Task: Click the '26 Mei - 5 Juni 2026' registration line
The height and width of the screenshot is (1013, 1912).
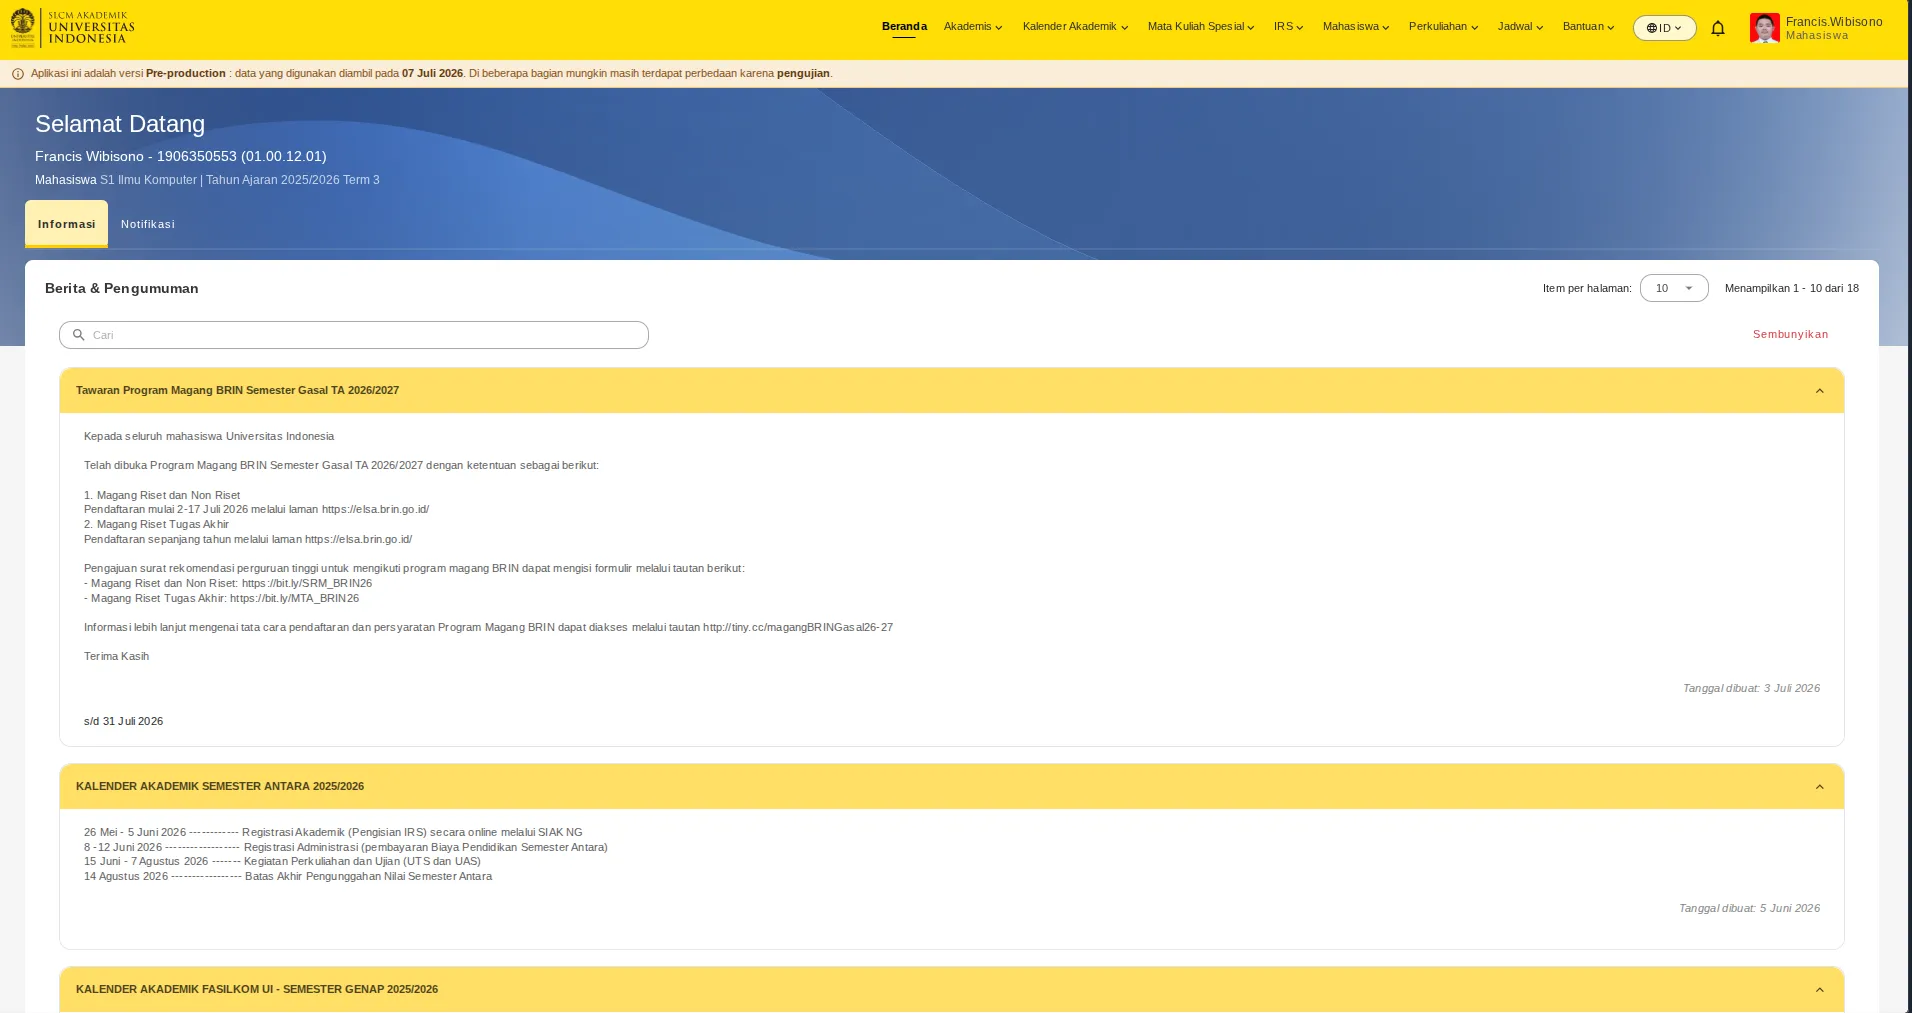Action: 333,832
